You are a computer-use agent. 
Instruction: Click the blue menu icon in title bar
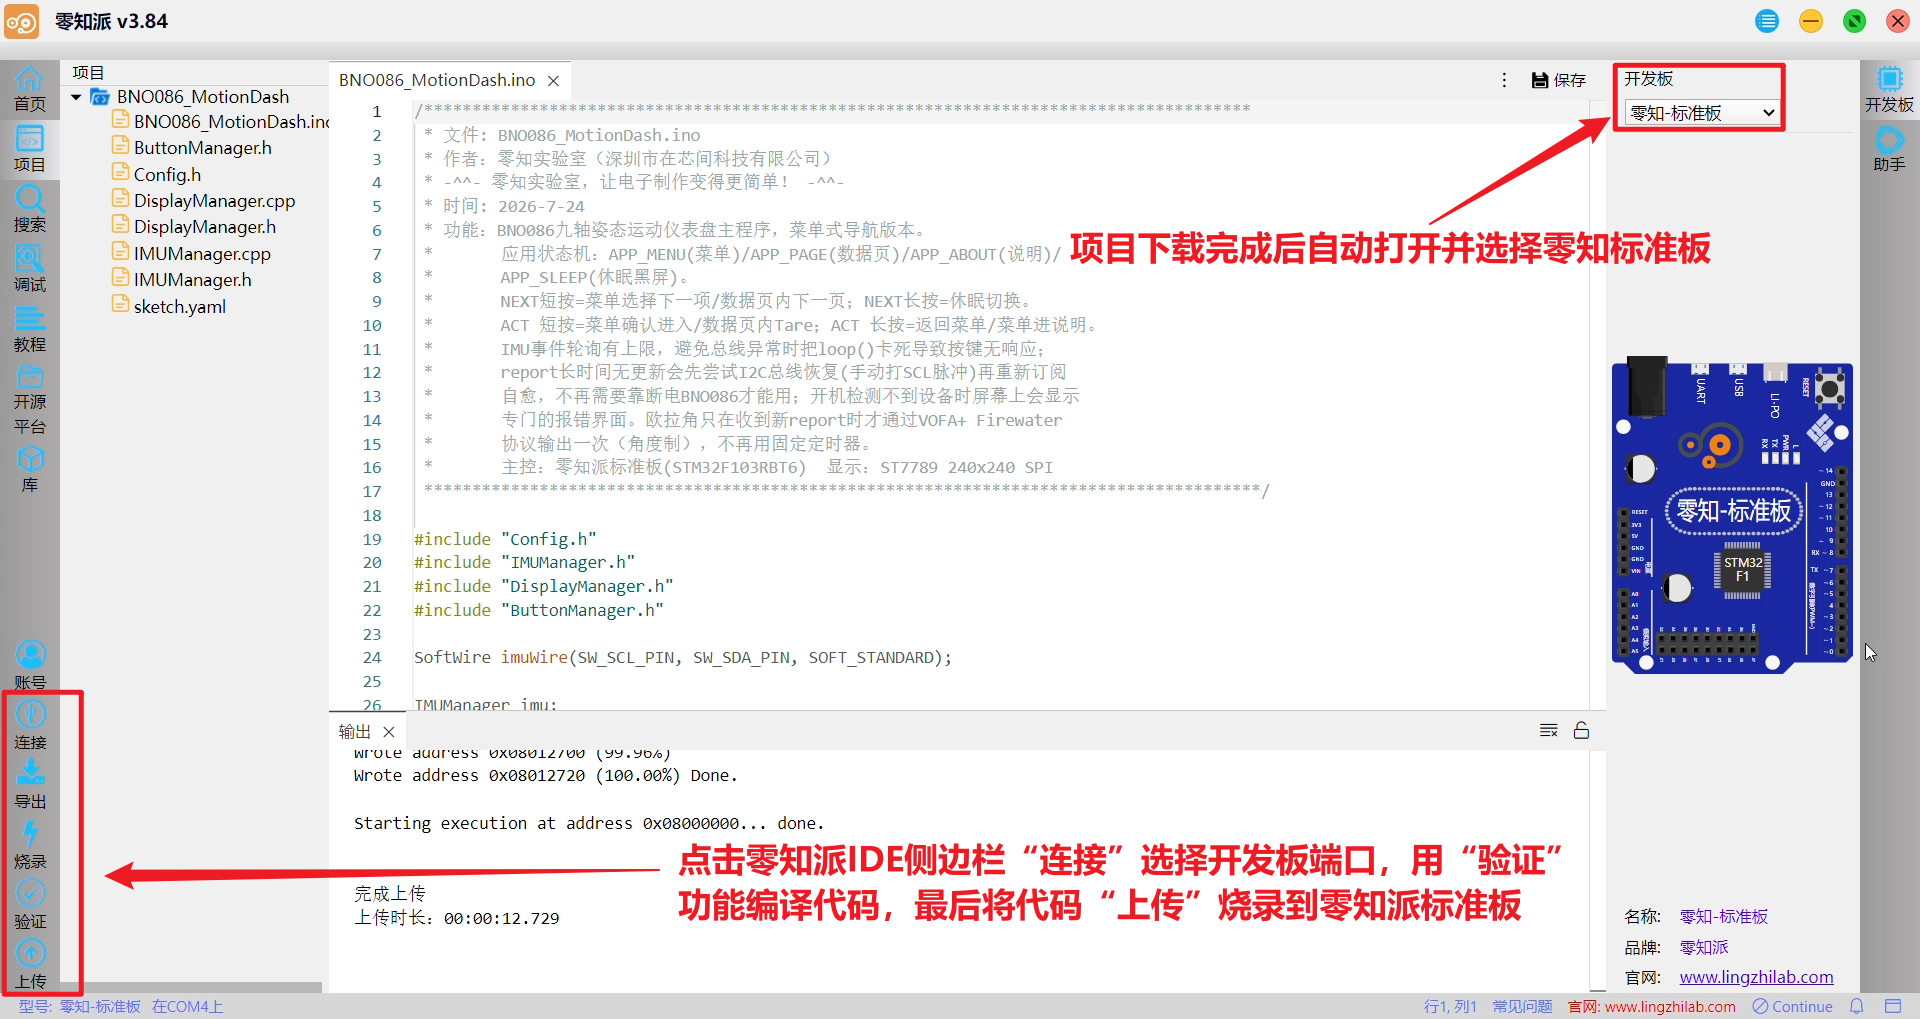[1767, 21]
